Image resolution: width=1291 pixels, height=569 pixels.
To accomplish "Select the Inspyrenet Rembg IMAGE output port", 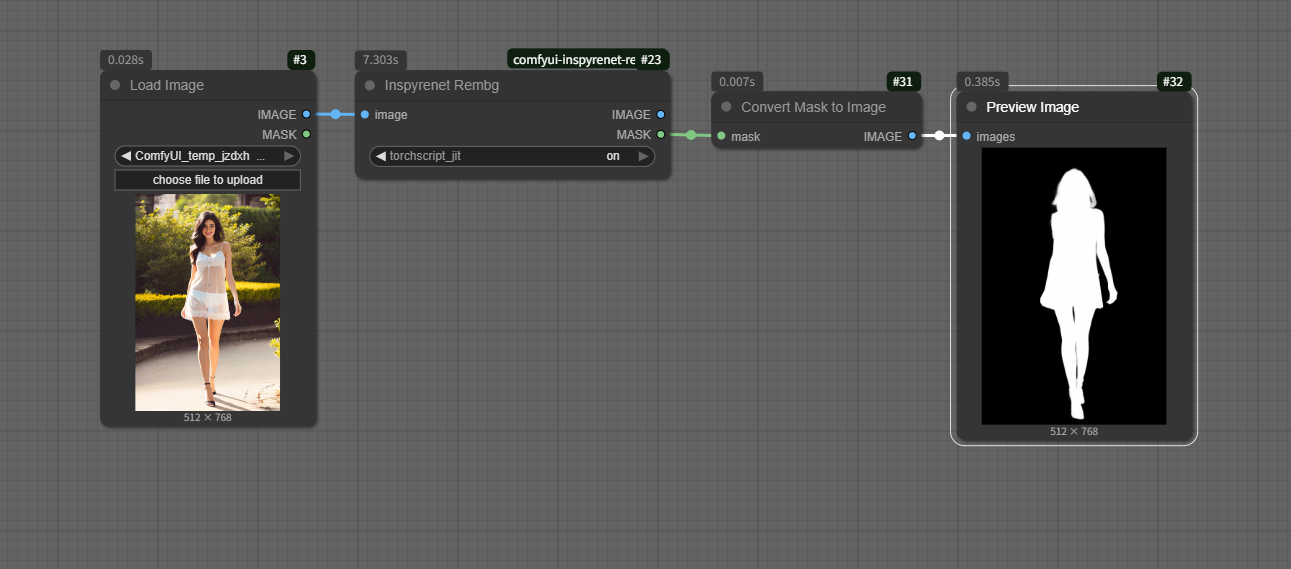I will (x=661, y=115).
